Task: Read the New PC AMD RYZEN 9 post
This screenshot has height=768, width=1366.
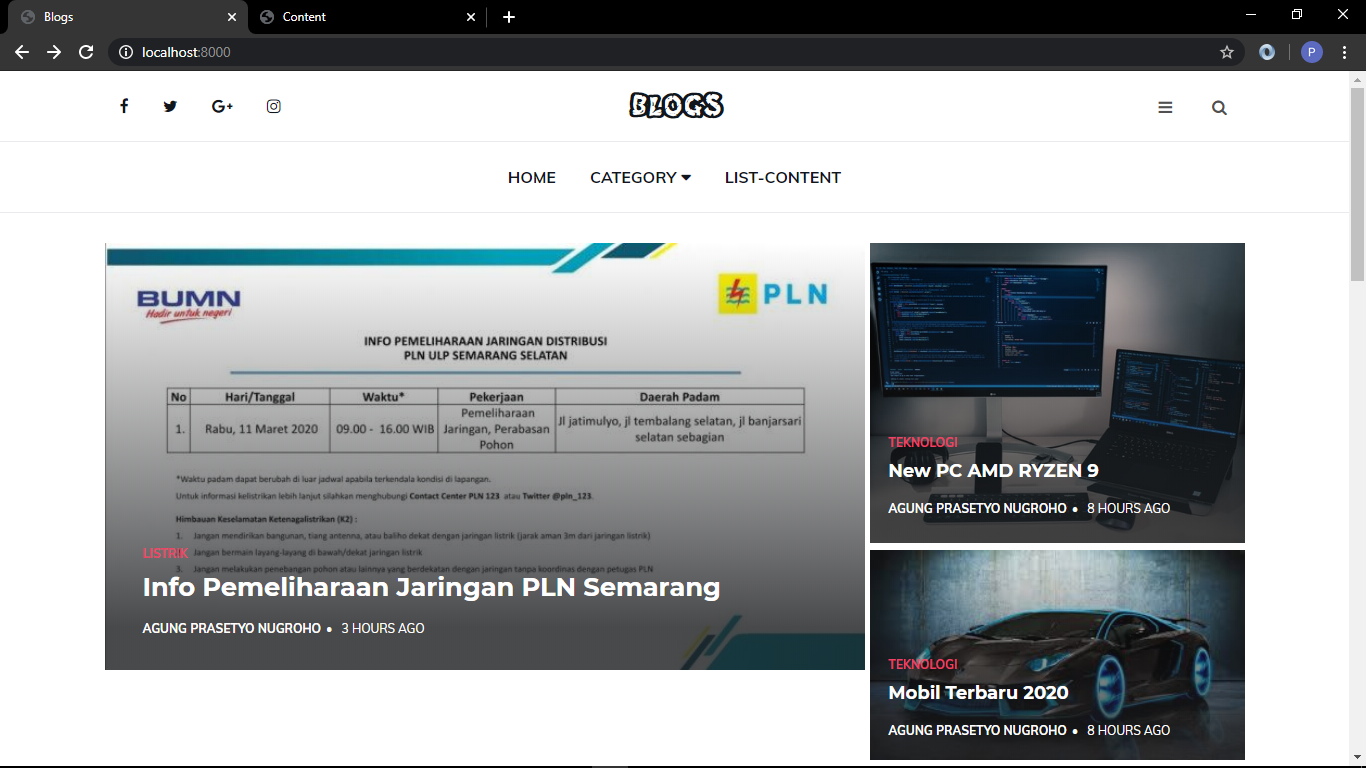Action: point(993,471)
